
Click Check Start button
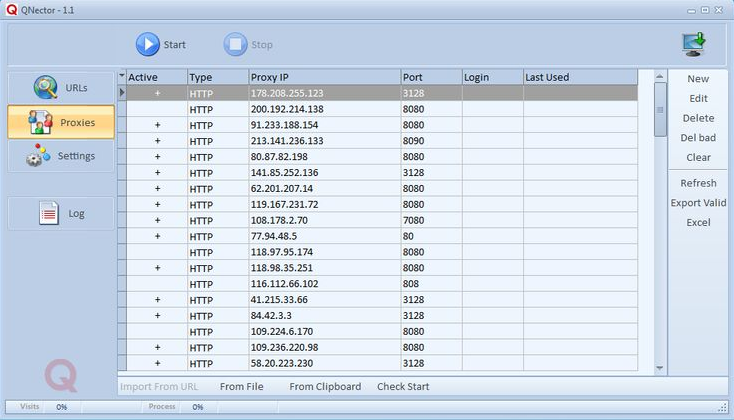[403, 387]
